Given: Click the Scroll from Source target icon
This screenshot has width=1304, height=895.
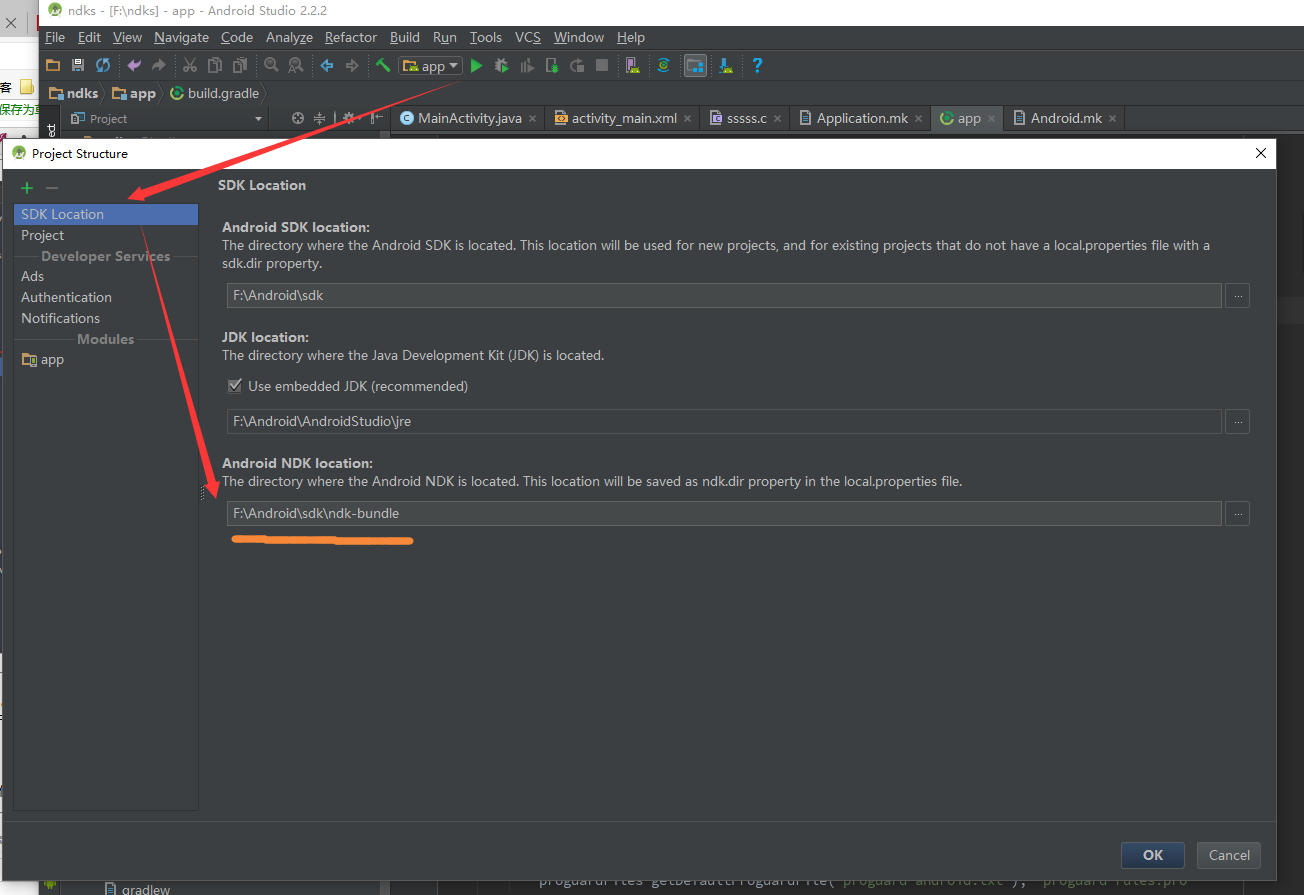Looking at the screenshot, I should 298,118.
